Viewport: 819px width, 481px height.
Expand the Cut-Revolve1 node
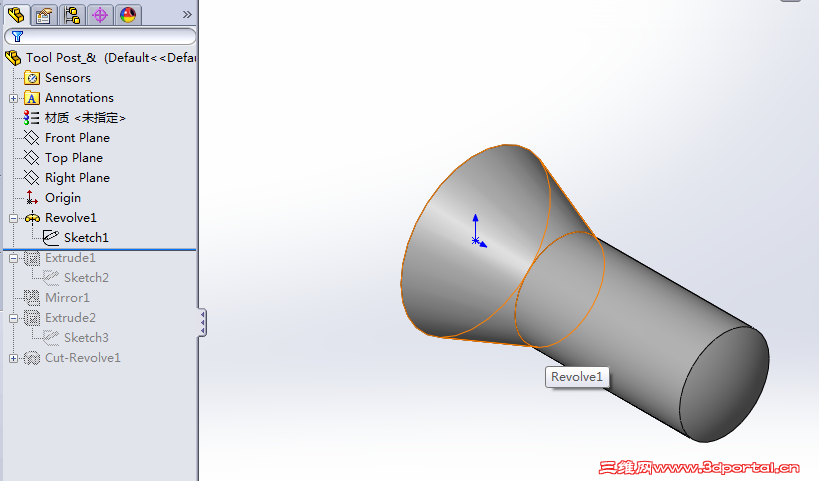[14, 358]
